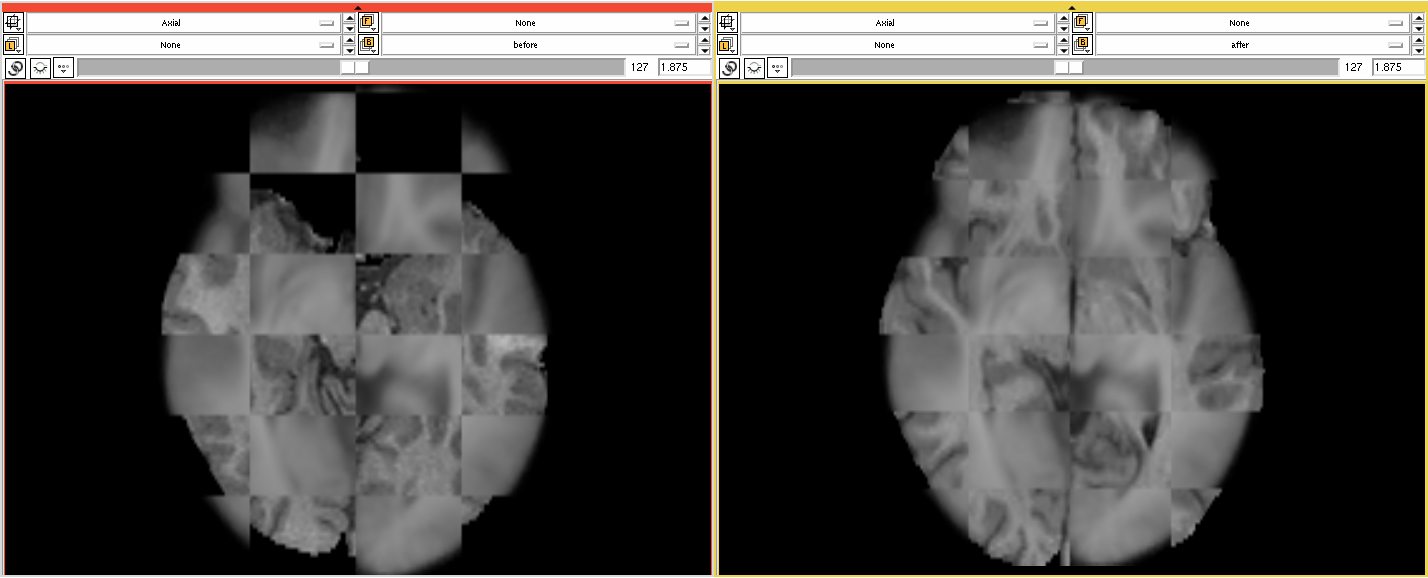Open foreground layer icon in red viewer
This screenshot has width=1428, height=578.
point(368,22)
